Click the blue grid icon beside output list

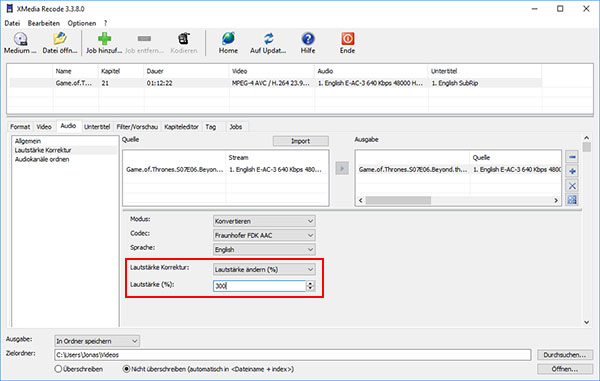pos(572,200)
